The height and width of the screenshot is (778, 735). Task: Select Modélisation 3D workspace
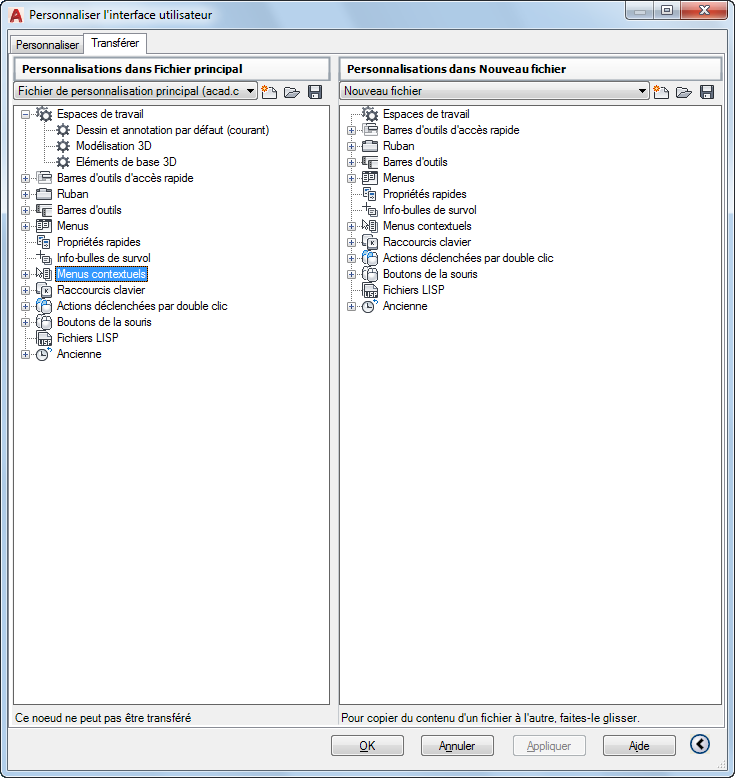114,146
